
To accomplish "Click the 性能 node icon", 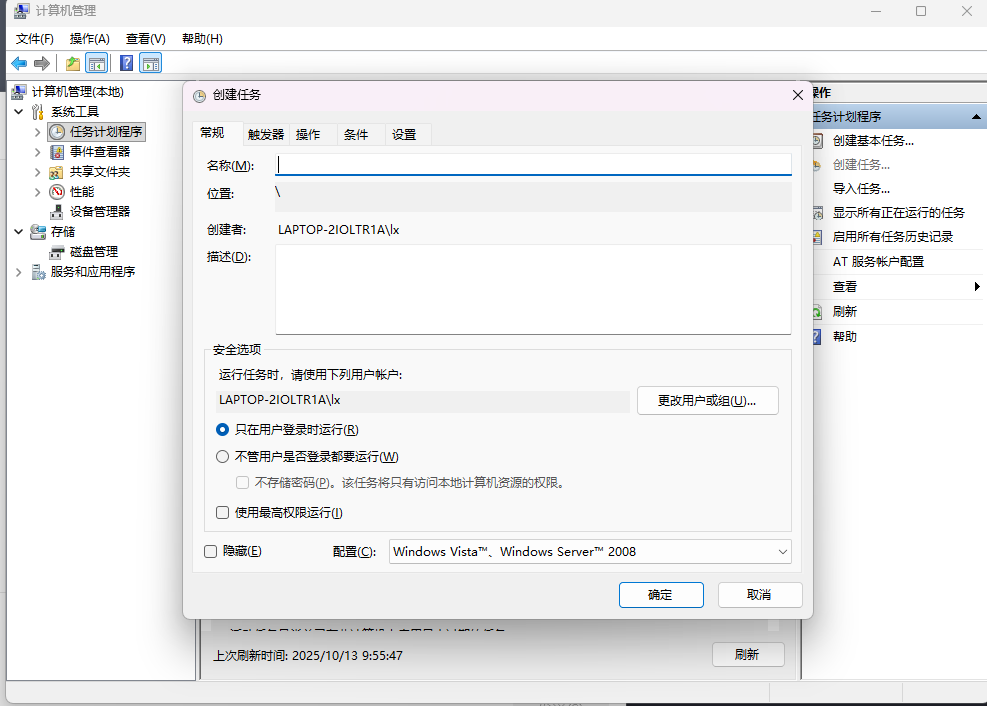I will [56, 191].
